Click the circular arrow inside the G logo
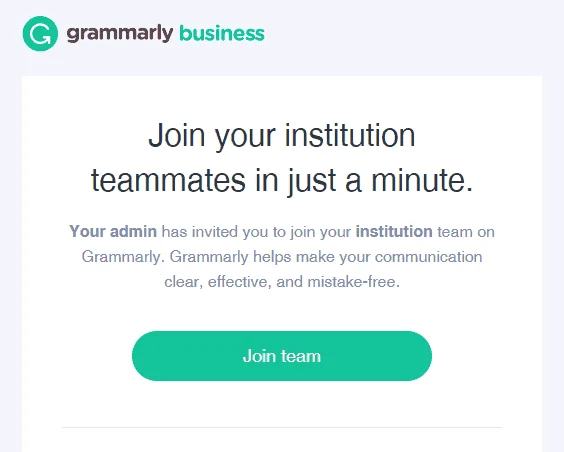Image resolution: width=564 pixels, height=452 pixels. point(40,34)
